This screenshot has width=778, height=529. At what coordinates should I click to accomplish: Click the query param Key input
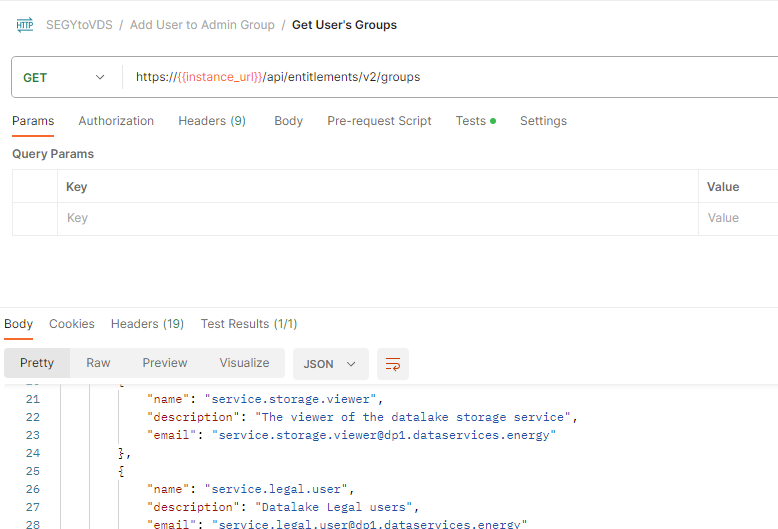coord(378,218)
